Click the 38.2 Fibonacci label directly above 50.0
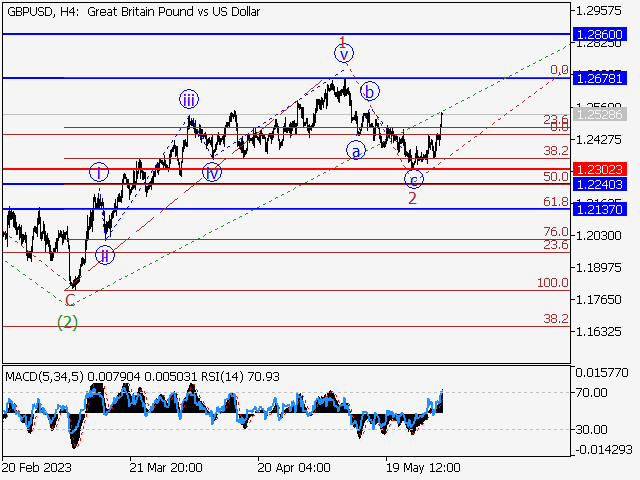Image resolution: width=640 pixels, height=480 pixels. (x=556, y=151)
